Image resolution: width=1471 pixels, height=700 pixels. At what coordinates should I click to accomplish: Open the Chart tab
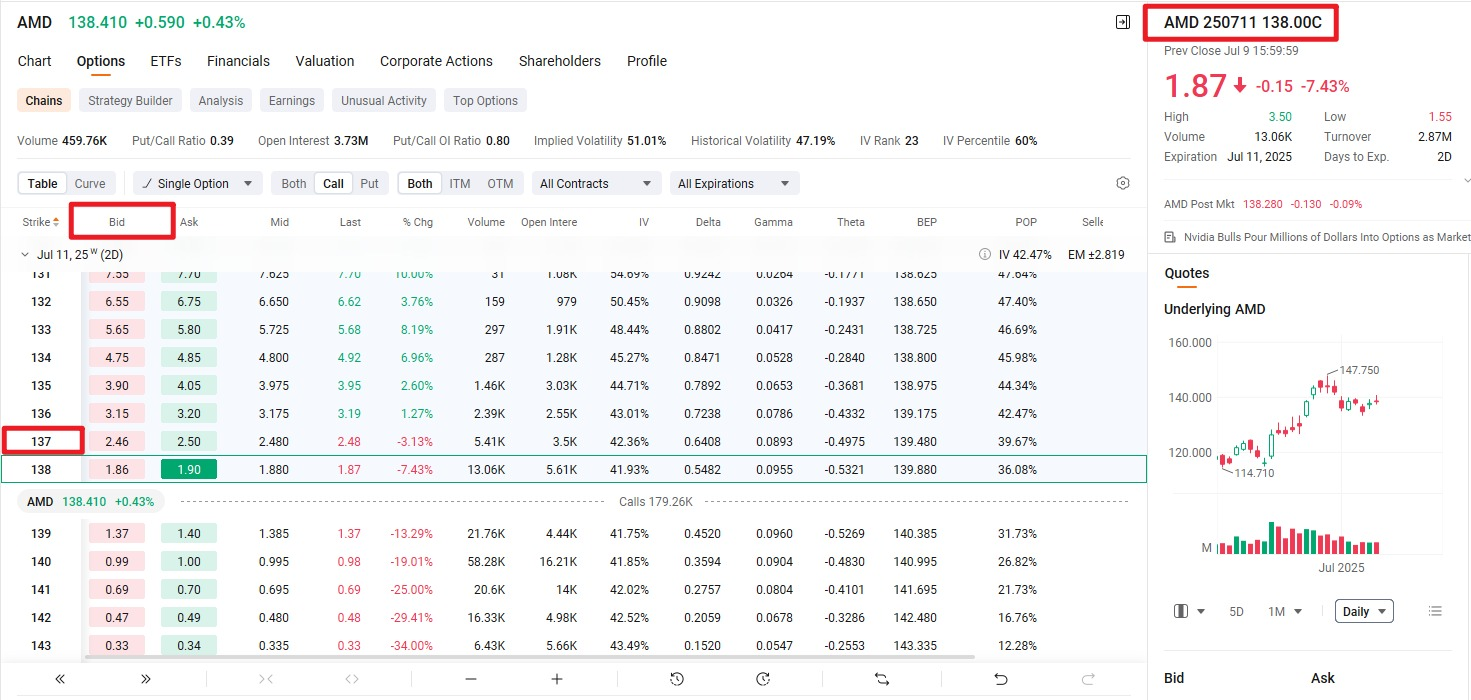(x=34, y=61)
